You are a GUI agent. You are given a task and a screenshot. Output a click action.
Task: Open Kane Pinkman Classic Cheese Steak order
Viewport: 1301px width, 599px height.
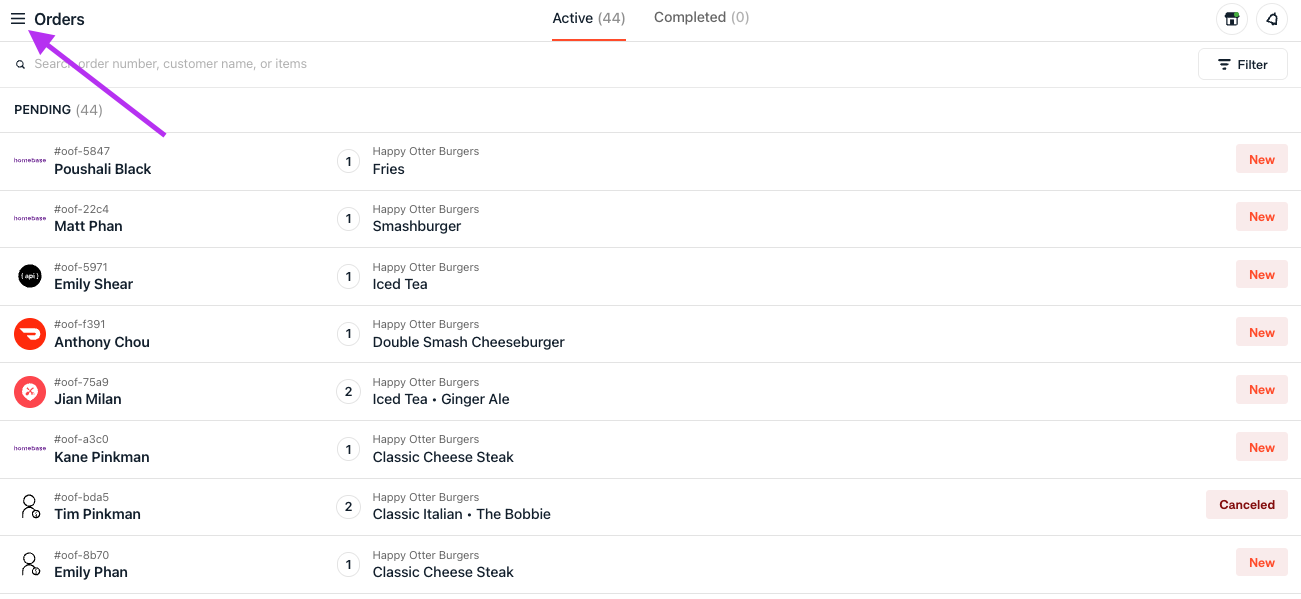point(650,449)
